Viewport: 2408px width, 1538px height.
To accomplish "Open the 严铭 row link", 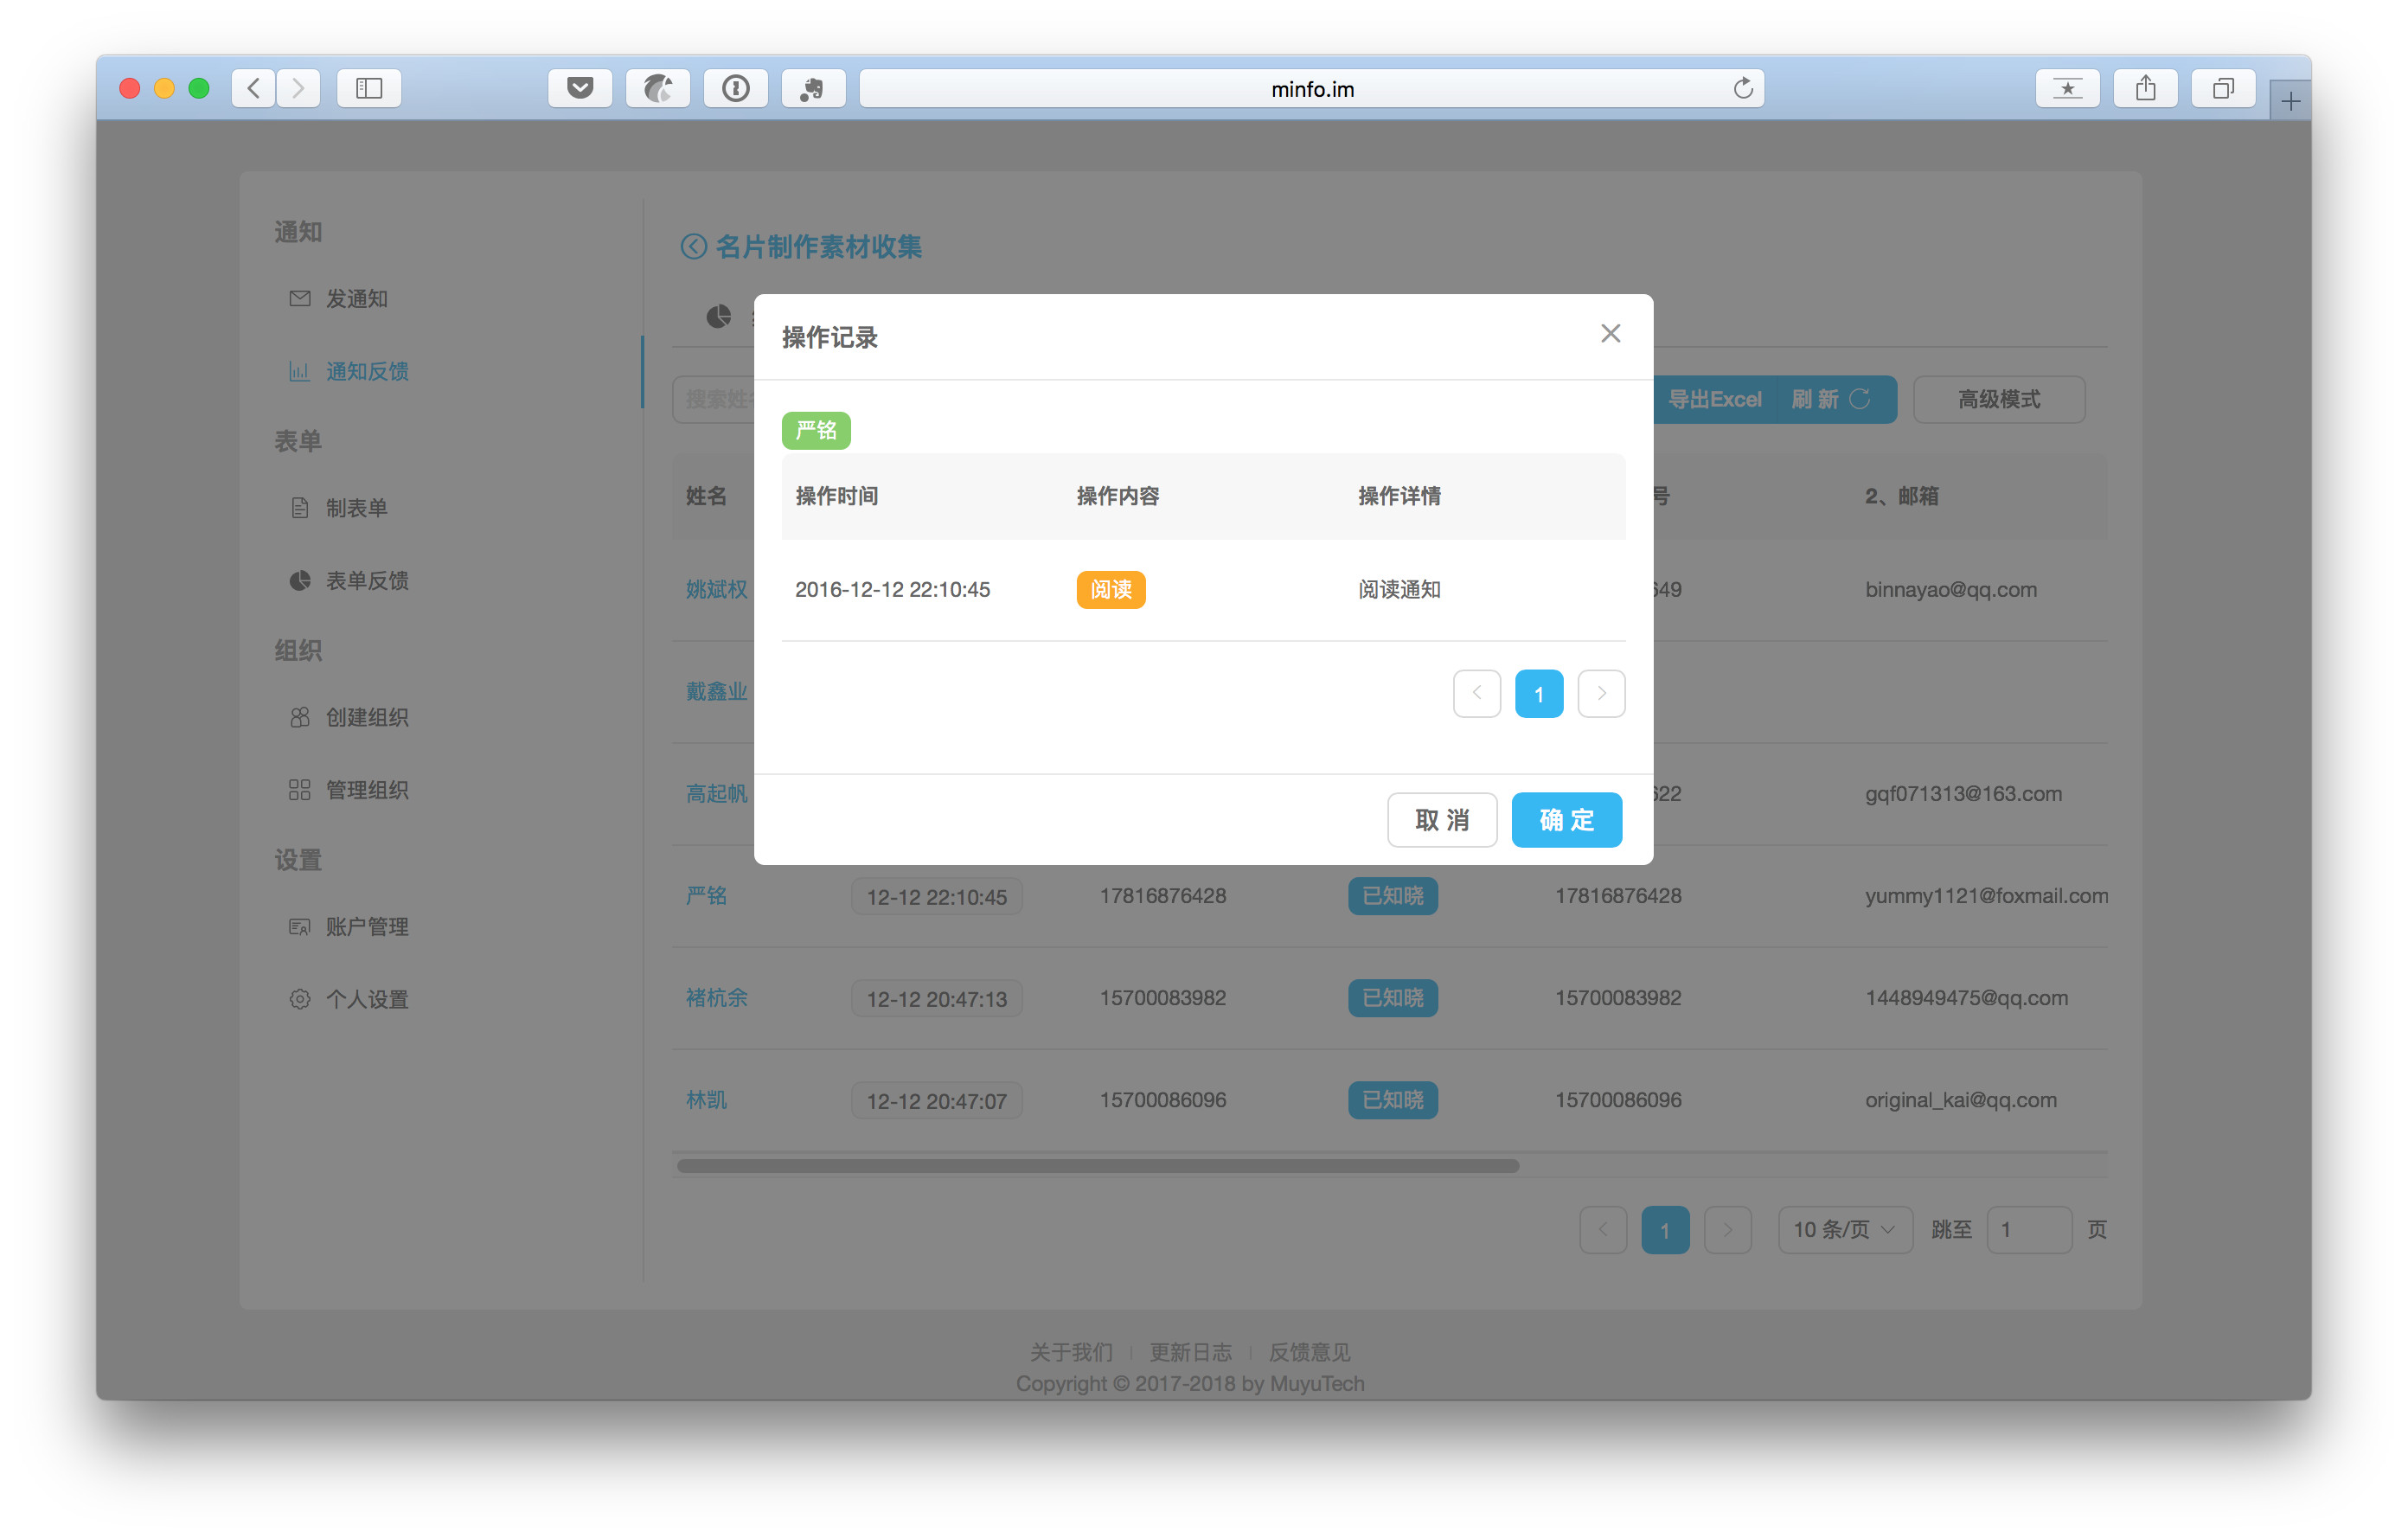I will point(706,896).
